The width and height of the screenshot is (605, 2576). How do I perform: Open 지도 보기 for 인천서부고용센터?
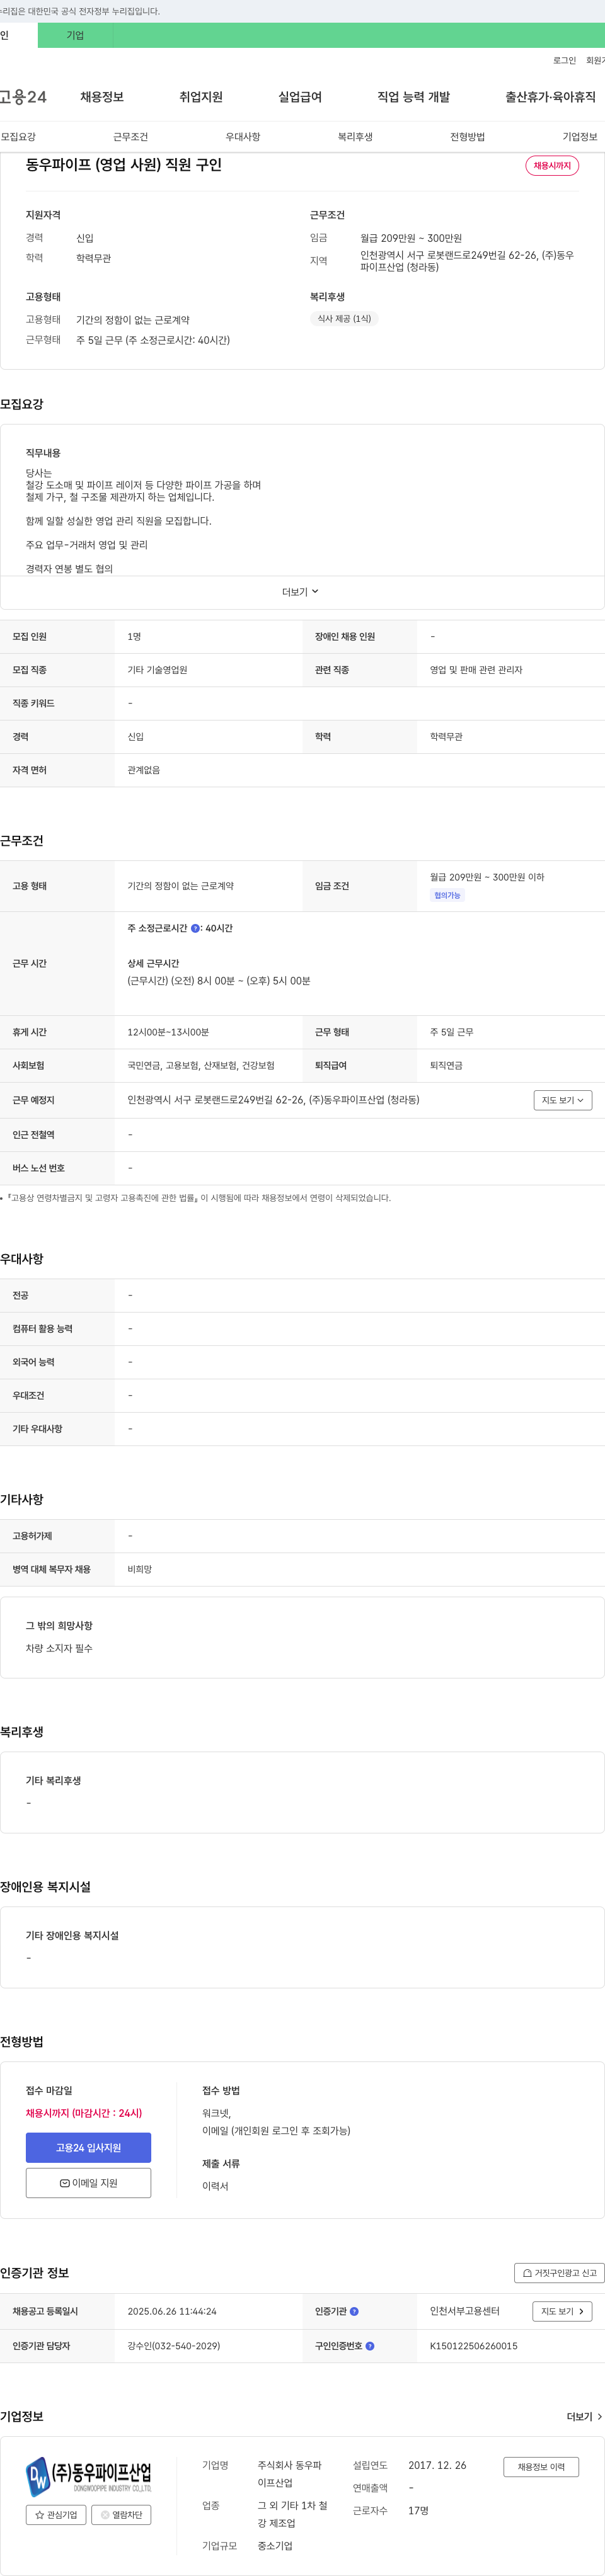tap(562, 2311)
